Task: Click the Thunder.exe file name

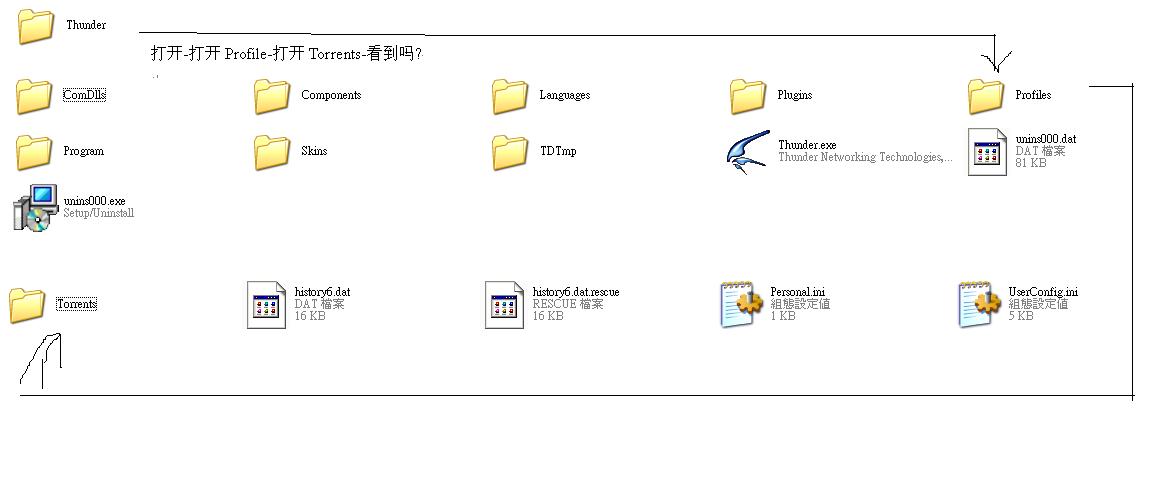Action: pyautogui.click(x=807, y=145)
